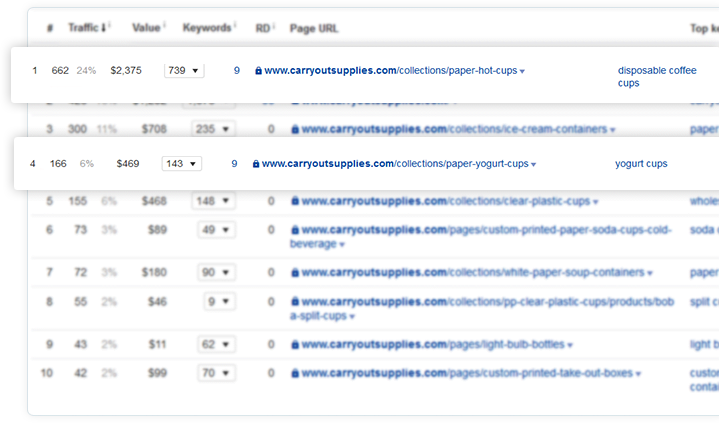Open the 62 keywords dropdown

point(216,345)
